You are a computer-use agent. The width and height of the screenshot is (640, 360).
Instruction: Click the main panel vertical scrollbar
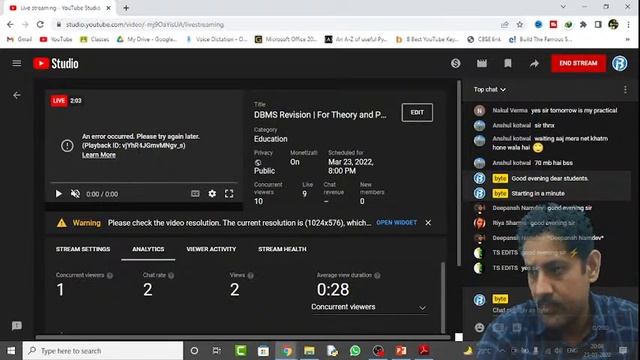[459, 173]
